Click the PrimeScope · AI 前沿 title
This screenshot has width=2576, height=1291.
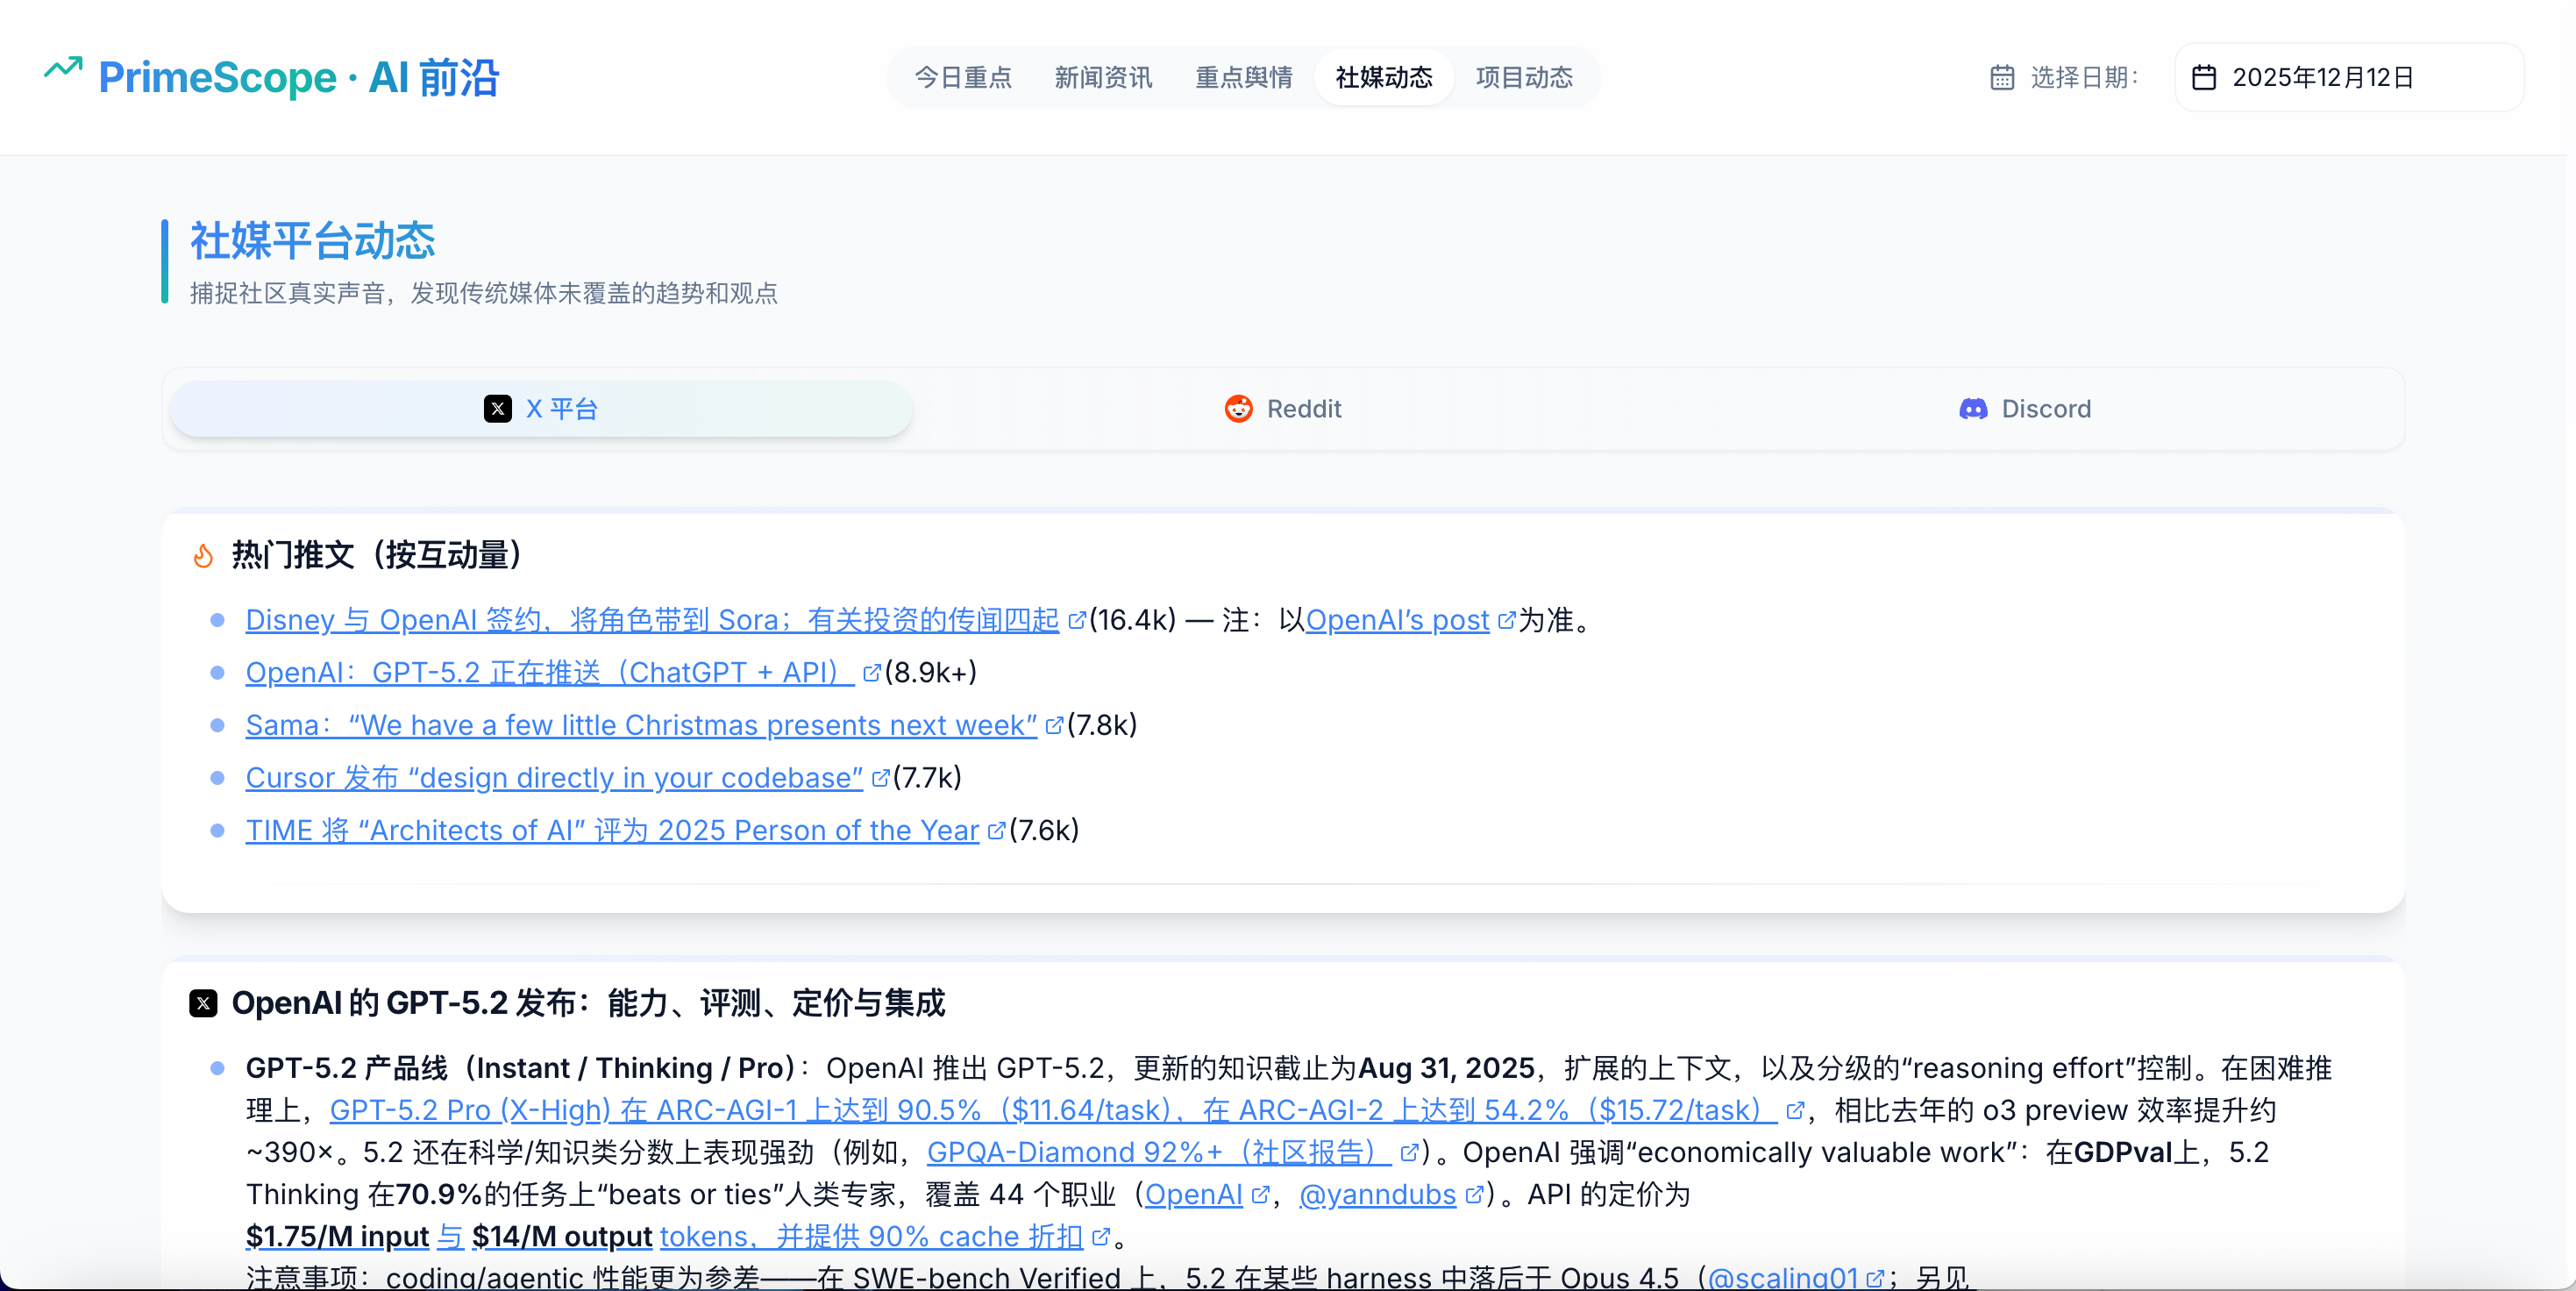298,78
